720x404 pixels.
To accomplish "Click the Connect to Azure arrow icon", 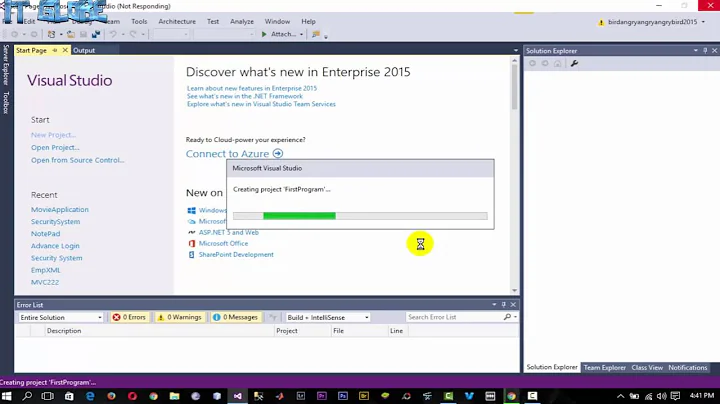I will coord(278,153).
